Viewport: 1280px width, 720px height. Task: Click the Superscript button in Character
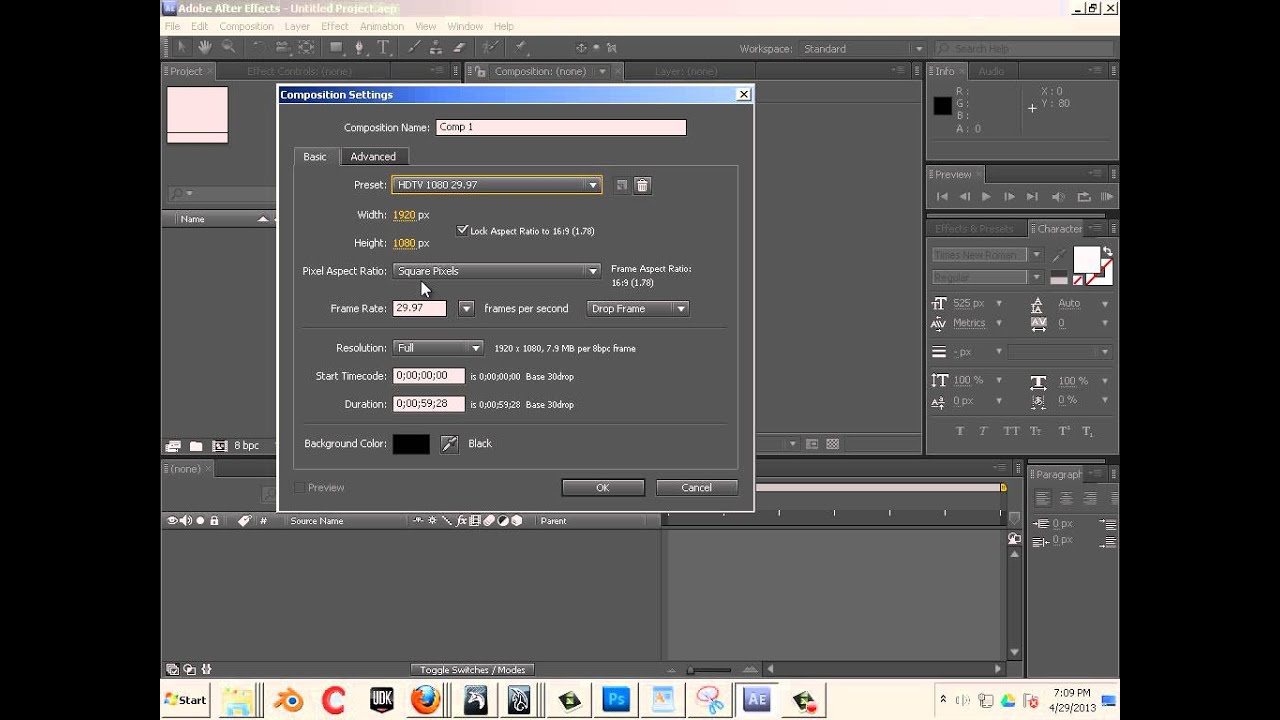click(x=1064, y=431)
